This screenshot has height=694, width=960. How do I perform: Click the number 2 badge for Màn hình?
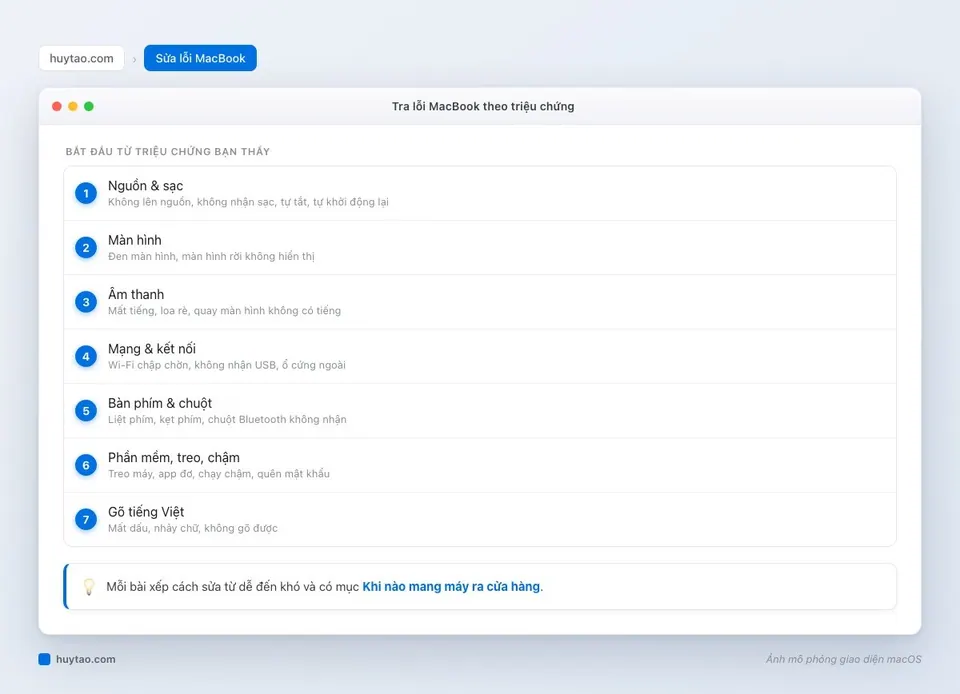click(86, 248)
